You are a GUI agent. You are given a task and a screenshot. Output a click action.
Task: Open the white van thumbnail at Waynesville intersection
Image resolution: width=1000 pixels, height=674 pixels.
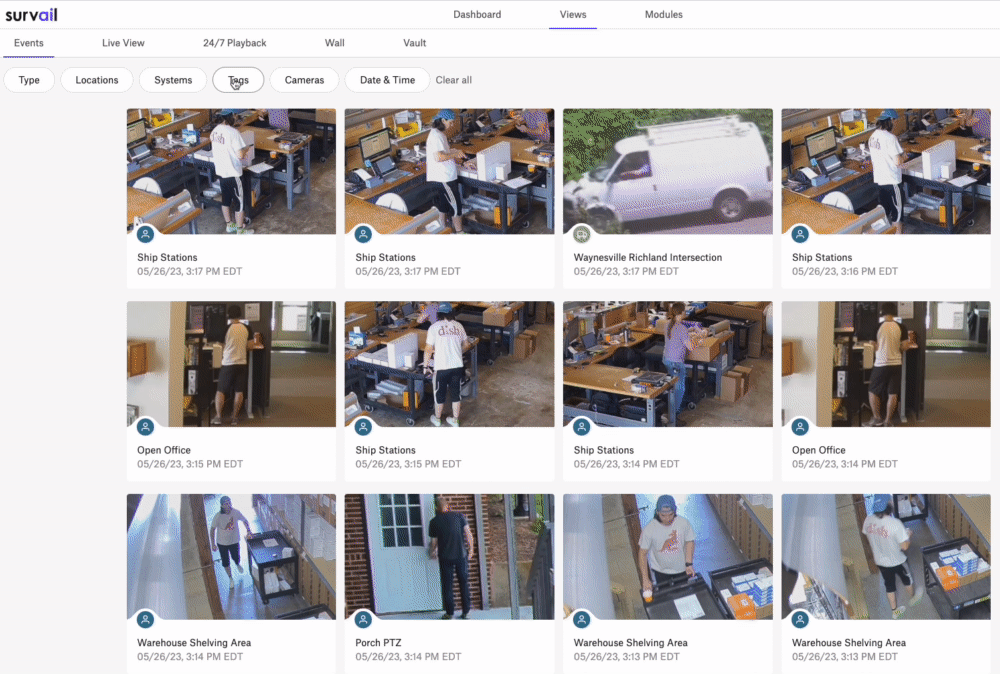pyautogui.click(x=668, y=171)
